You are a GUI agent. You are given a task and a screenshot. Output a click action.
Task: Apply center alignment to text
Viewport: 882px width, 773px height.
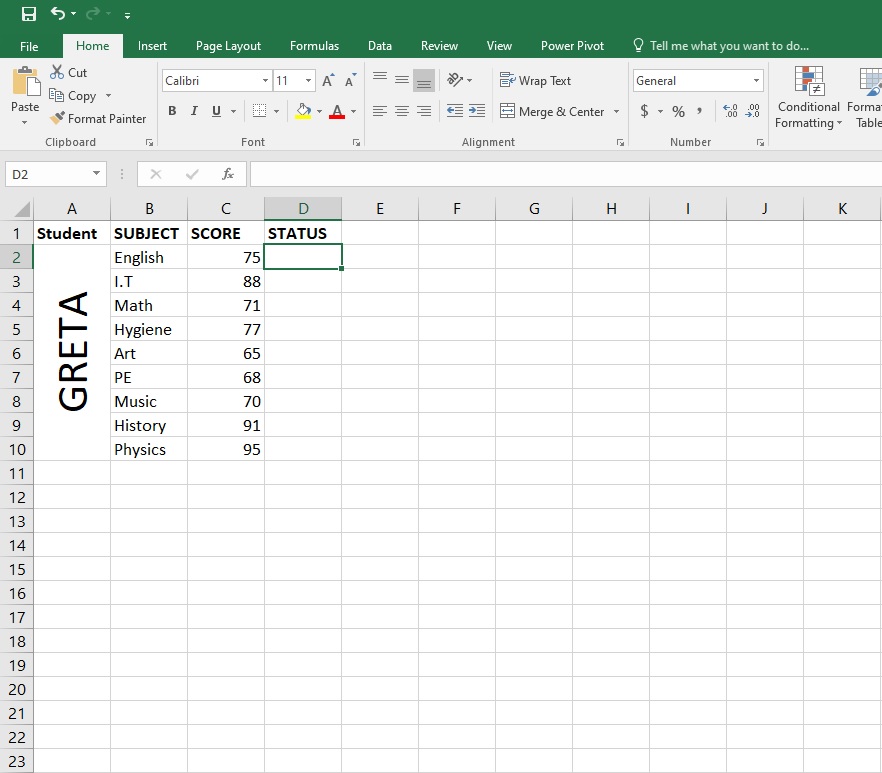[x=401, y=111]
